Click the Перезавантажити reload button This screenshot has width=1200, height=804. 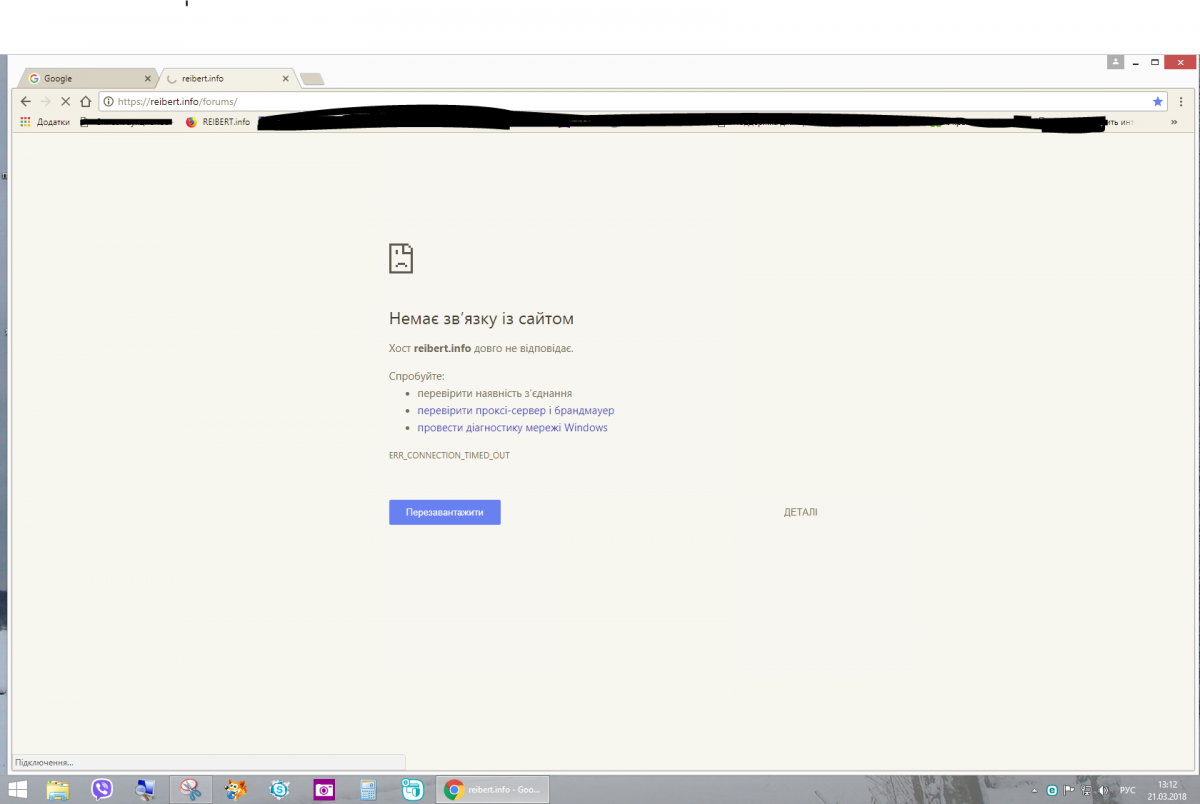[445, 512]
